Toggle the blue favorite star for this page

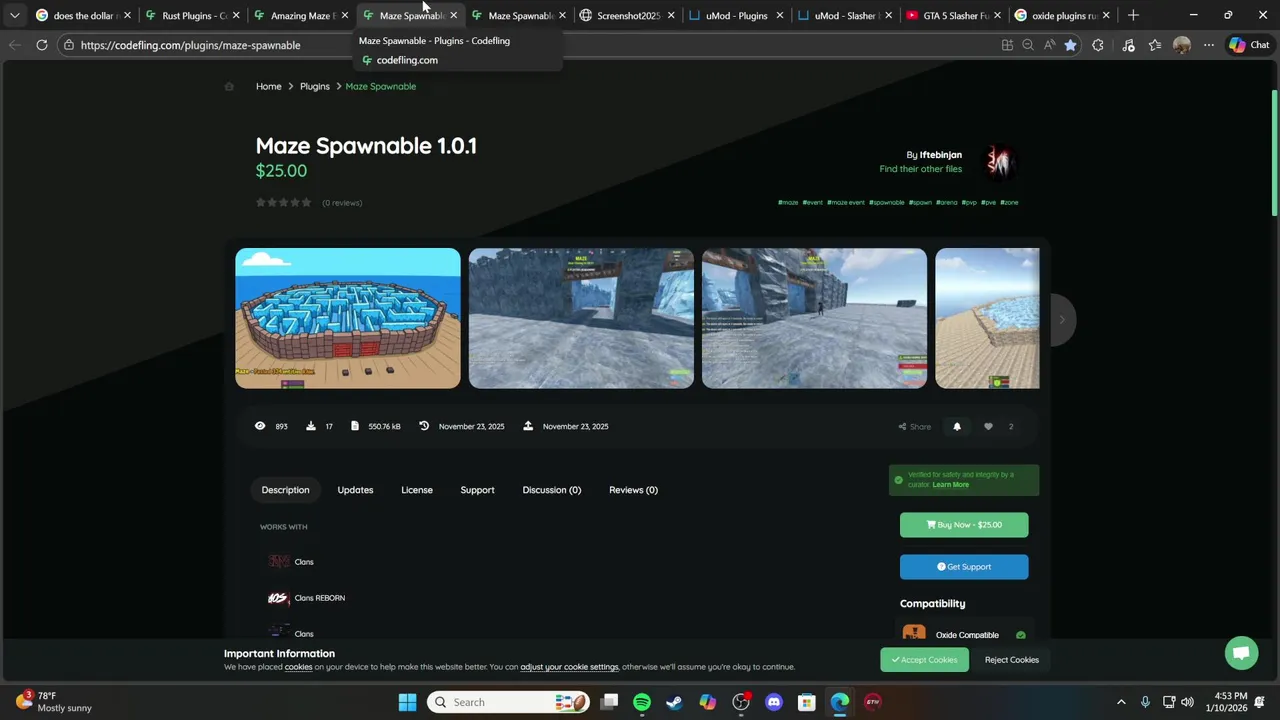[1070, 45]
